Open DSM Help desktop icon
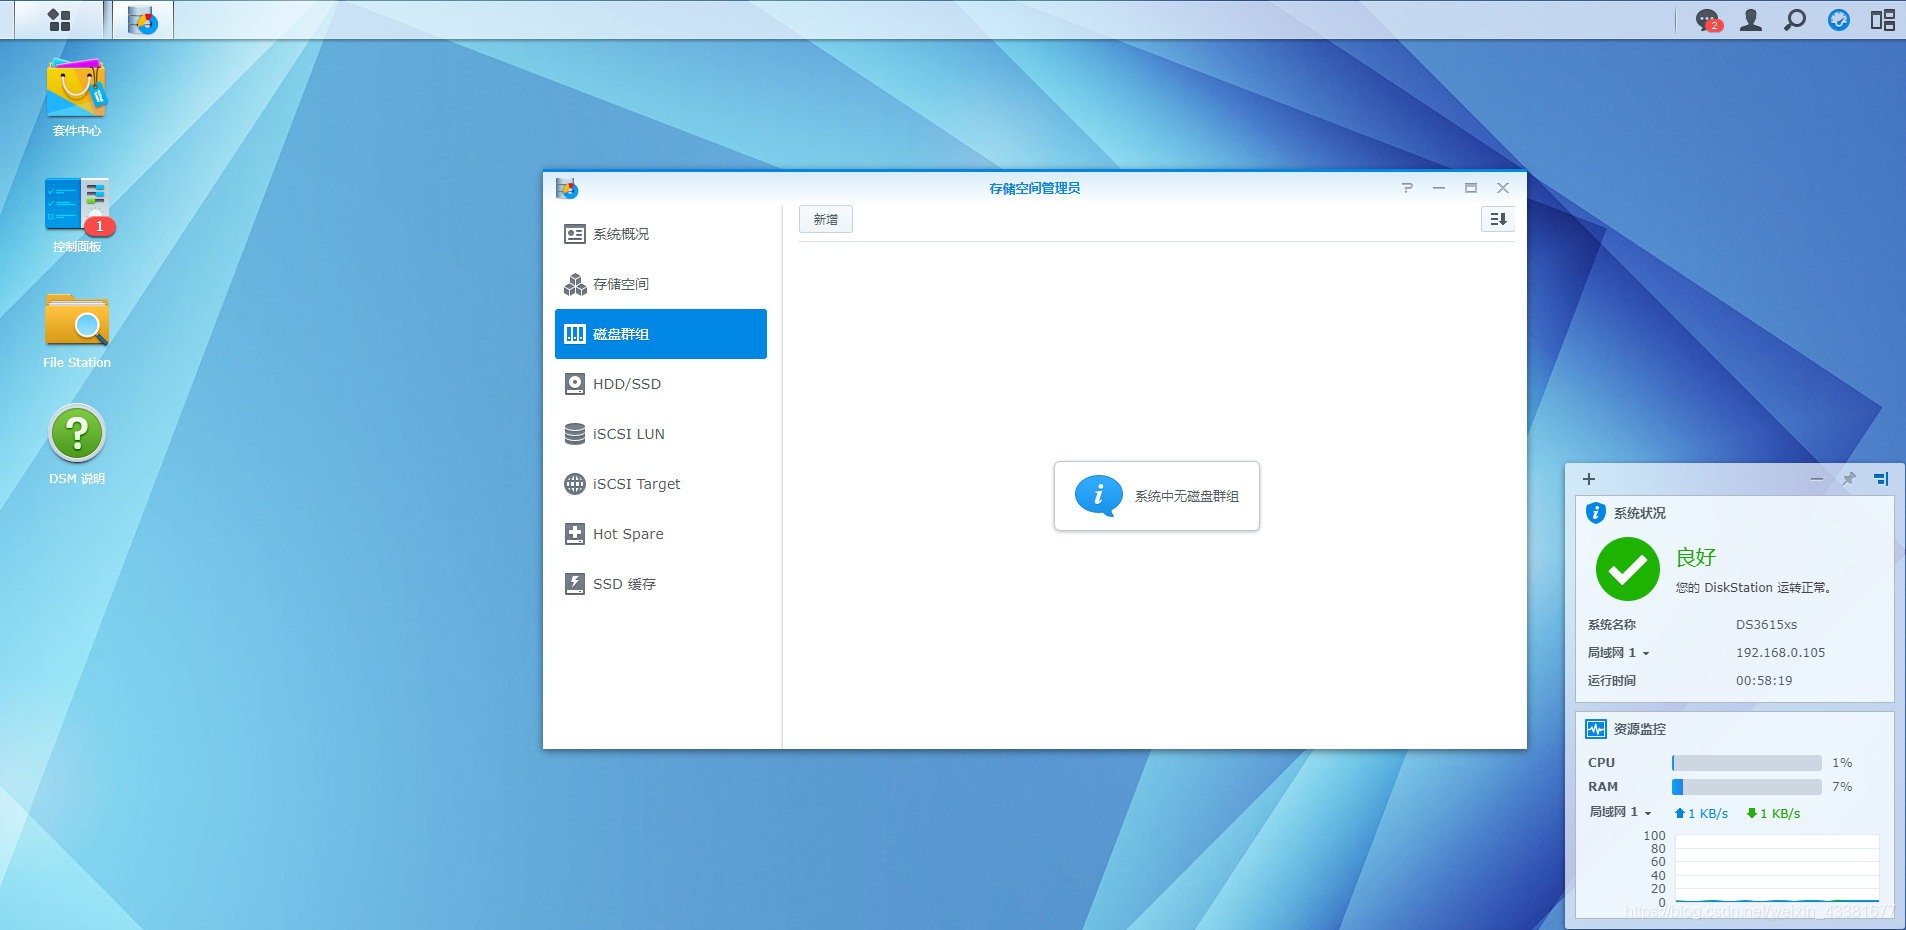The width and height of the screenshot is (1906, 930). pyautogui.click(x=76, y=435)
